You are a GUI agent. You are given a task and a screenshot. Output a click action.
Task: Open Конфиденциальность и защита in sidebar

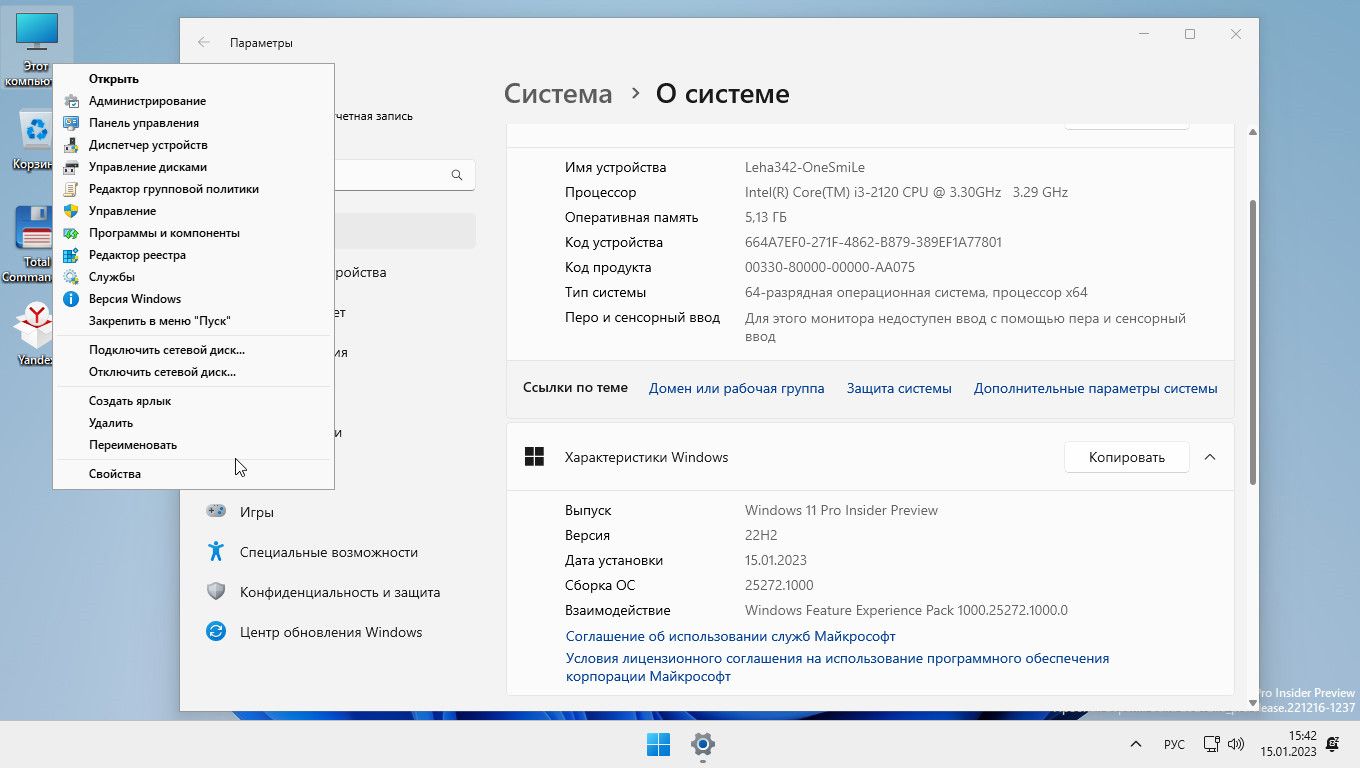[338, 591]
